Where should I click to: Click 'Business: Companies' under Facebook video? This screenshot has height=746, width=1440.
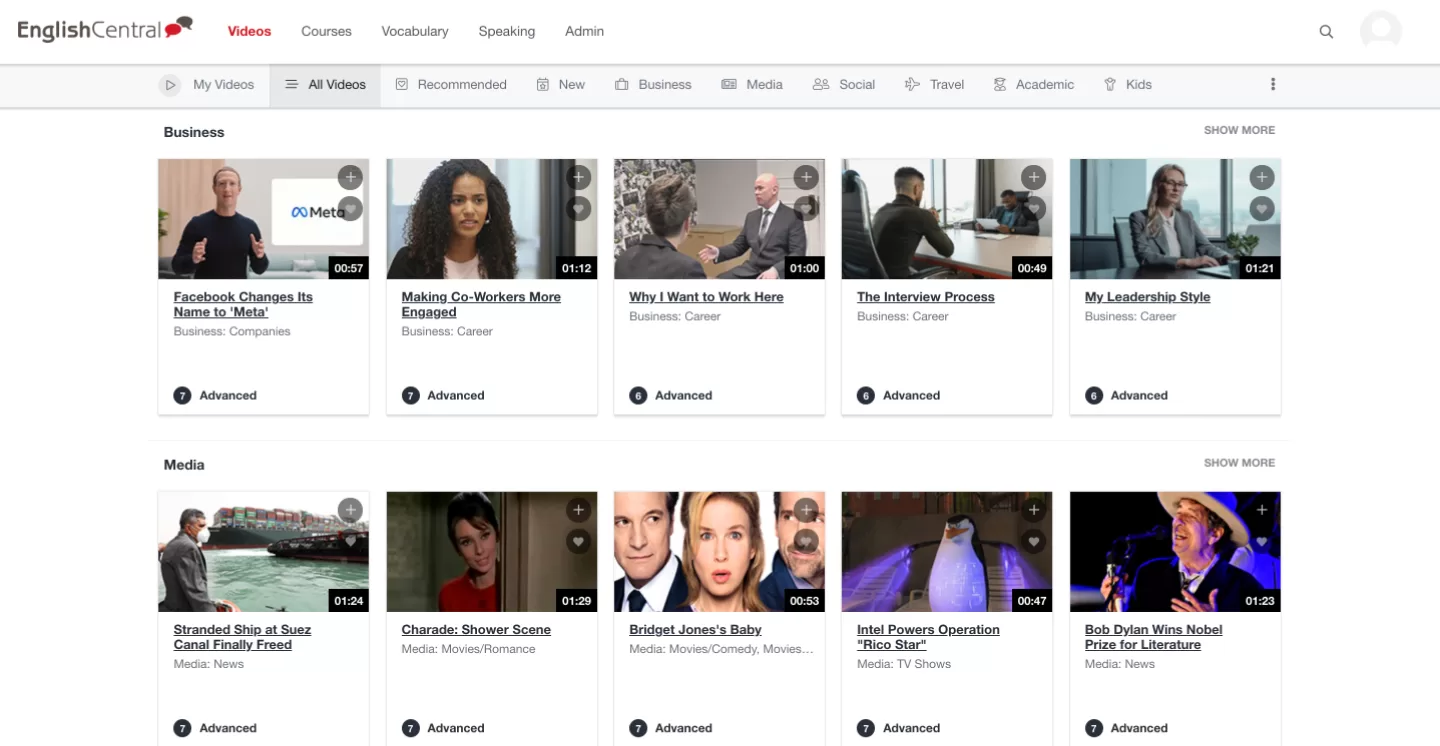(x=232, y=332)
